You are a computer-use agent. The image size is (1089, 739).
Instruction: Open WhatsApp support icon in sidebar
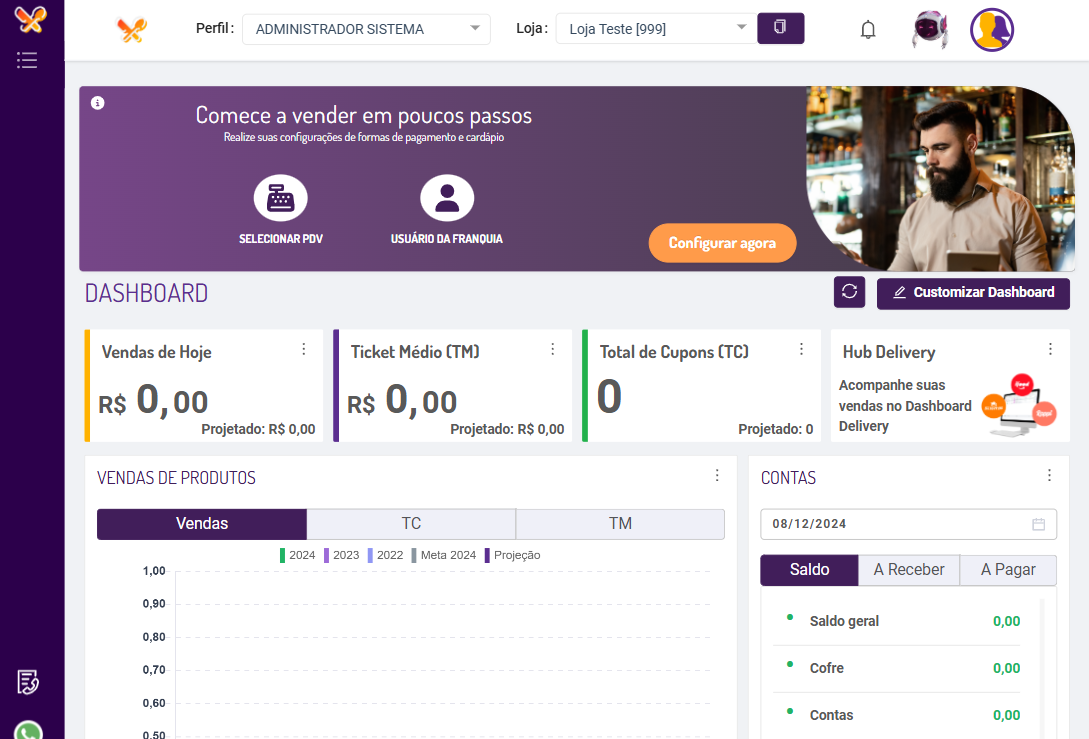pos(28,731)
